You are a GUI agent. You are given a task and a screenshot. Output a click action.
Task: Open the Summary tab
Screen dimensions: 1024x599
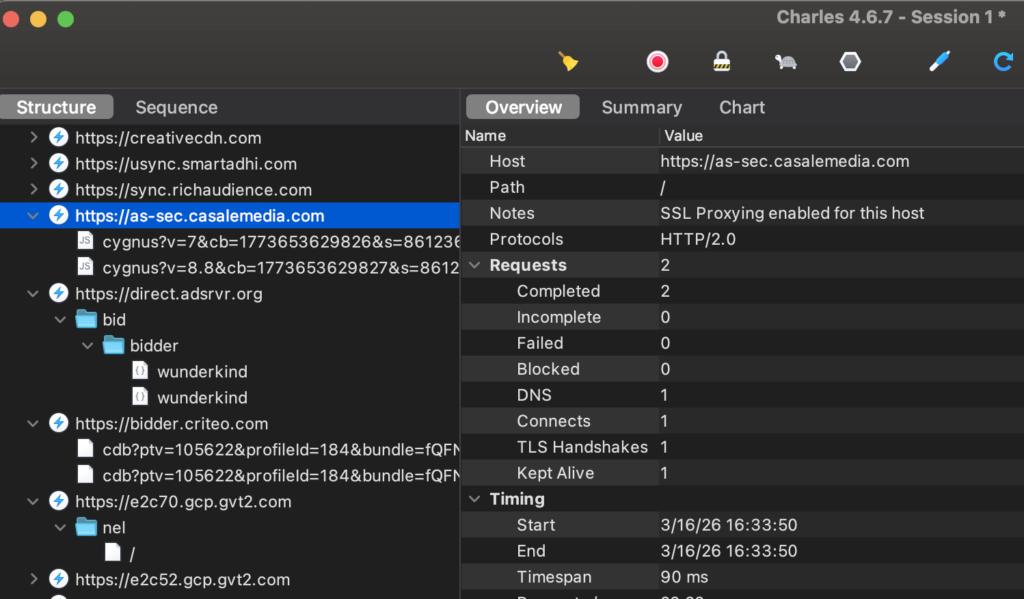click(x=641, y=107)
